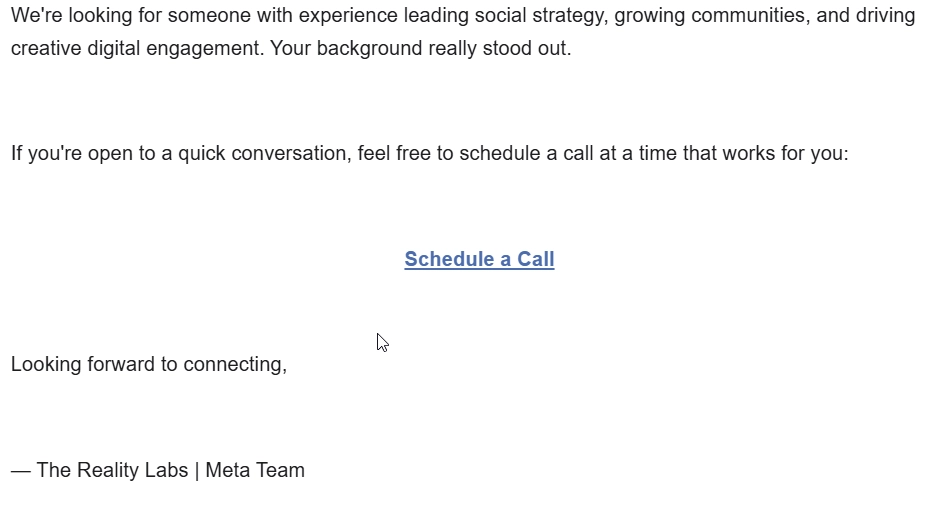Image resolution: width=940 pixels, height=528 pixels.
Task: Open the Schedule a Call link
Action: click(479, 259)
